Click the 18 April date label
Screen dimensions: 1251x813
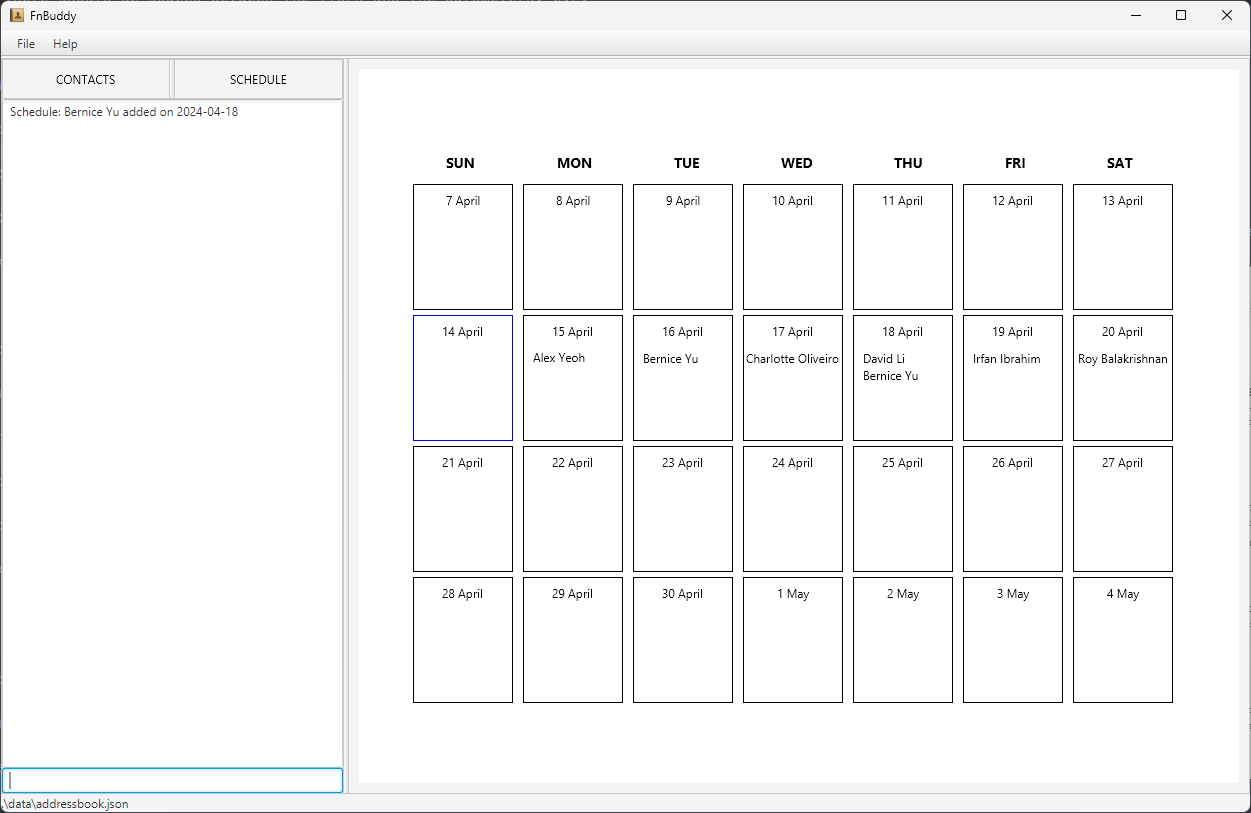point(902,332)
